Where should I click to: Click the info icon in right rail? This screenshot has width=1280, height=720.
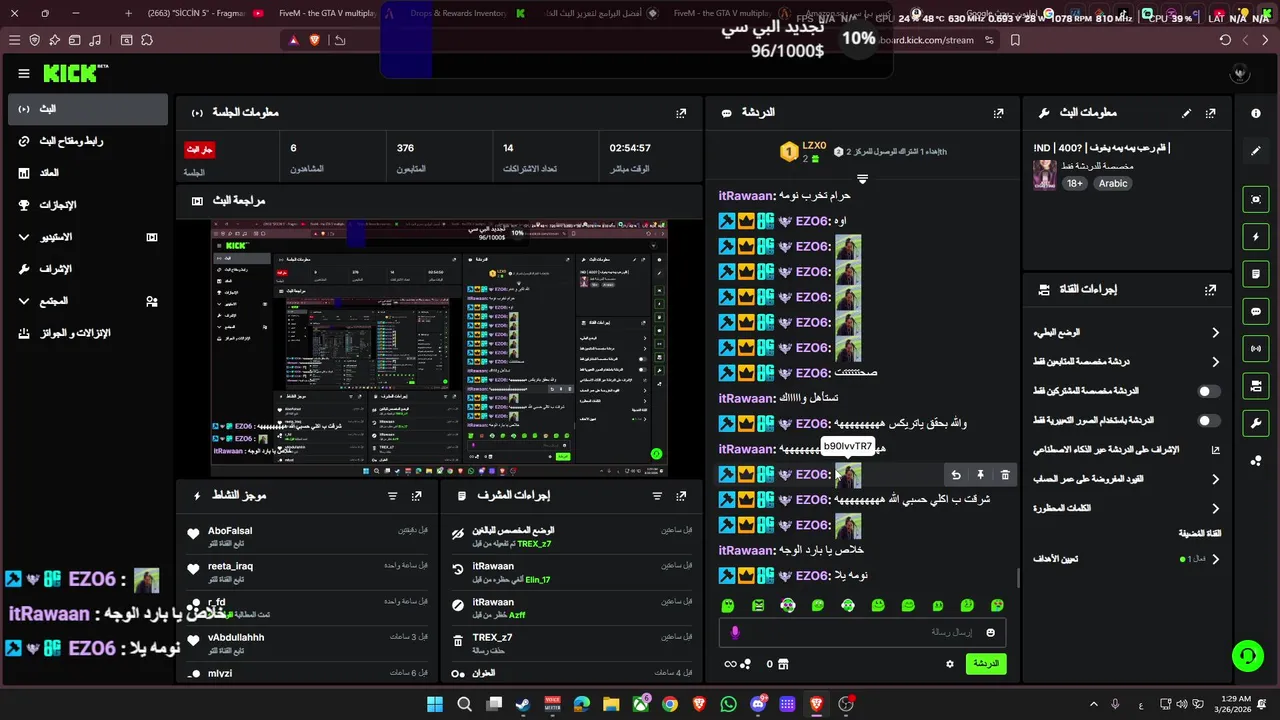tap(1256, 114)
